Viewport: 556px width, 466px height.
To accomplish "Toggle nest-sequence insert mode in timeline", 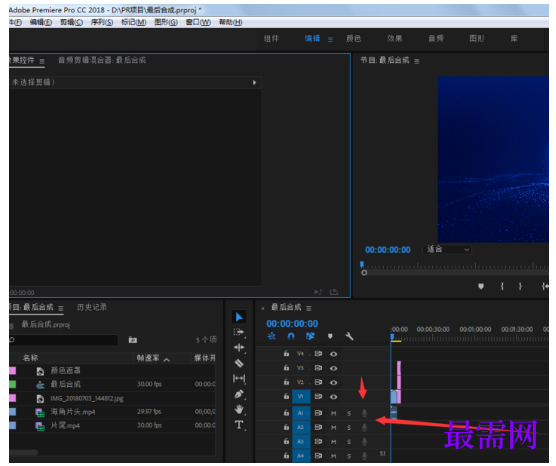I will (x=272, y=336).
